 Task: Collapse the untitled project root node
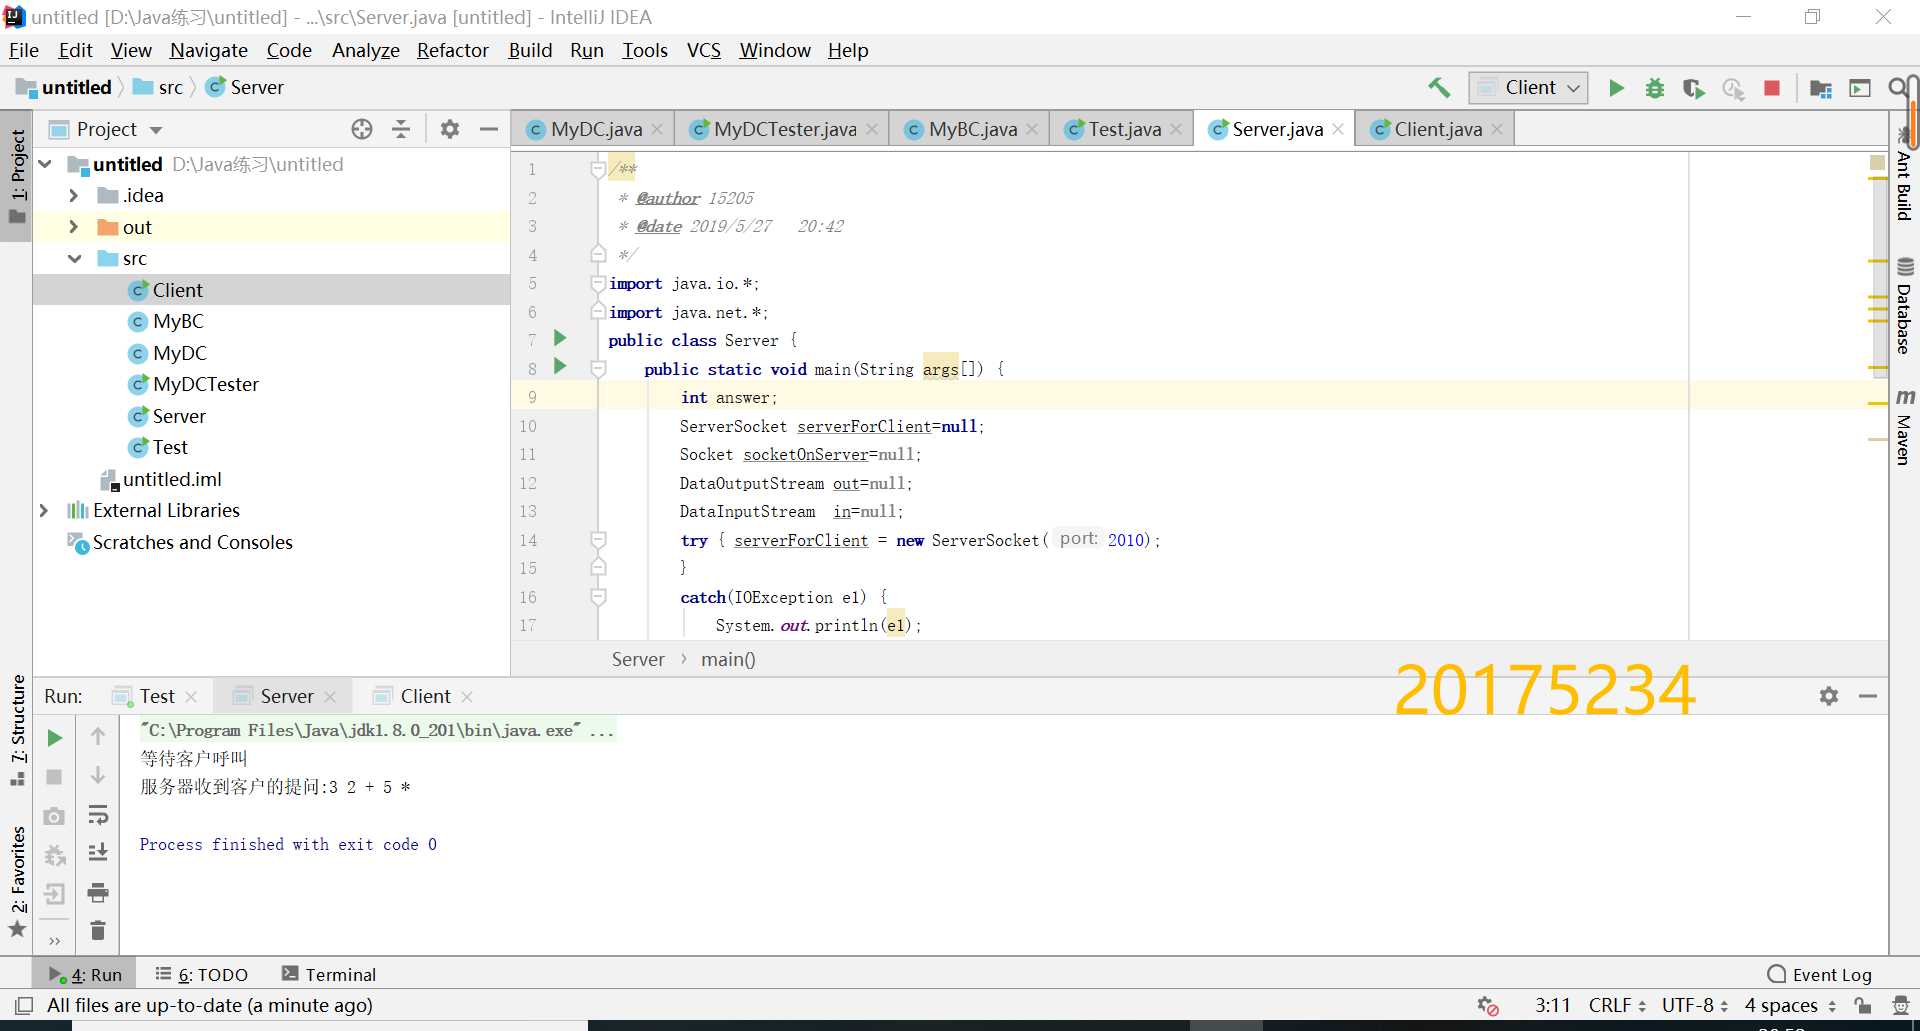[x=46, y=164]
